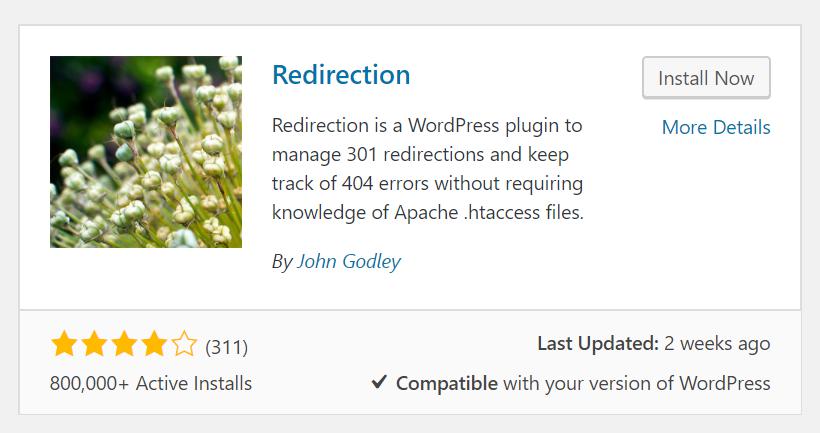Click the empty fifth rating star
The width and height of the screenshot is (820, 433).
(184, 344)
